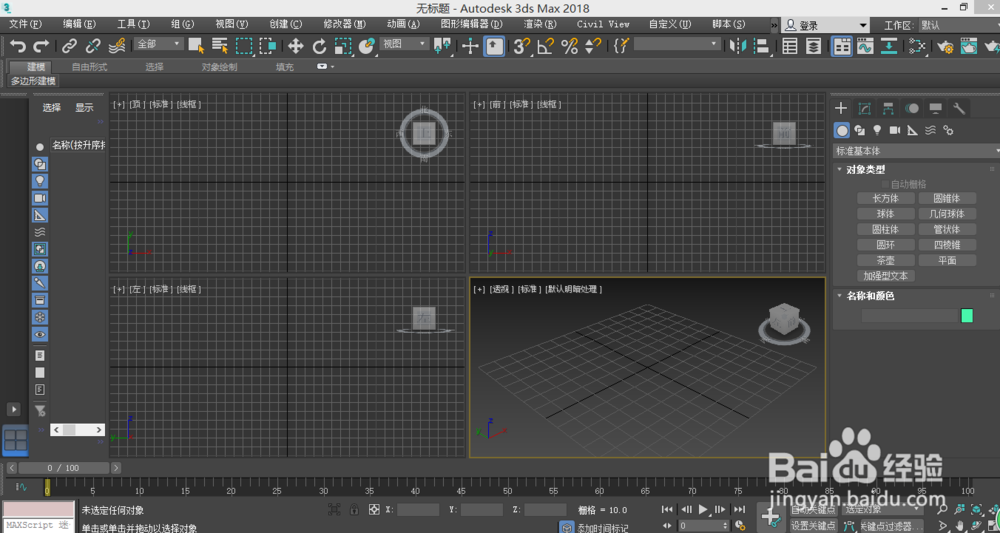
Task: Create a 长方体 box primitive
Action: (x=885, y=198)
